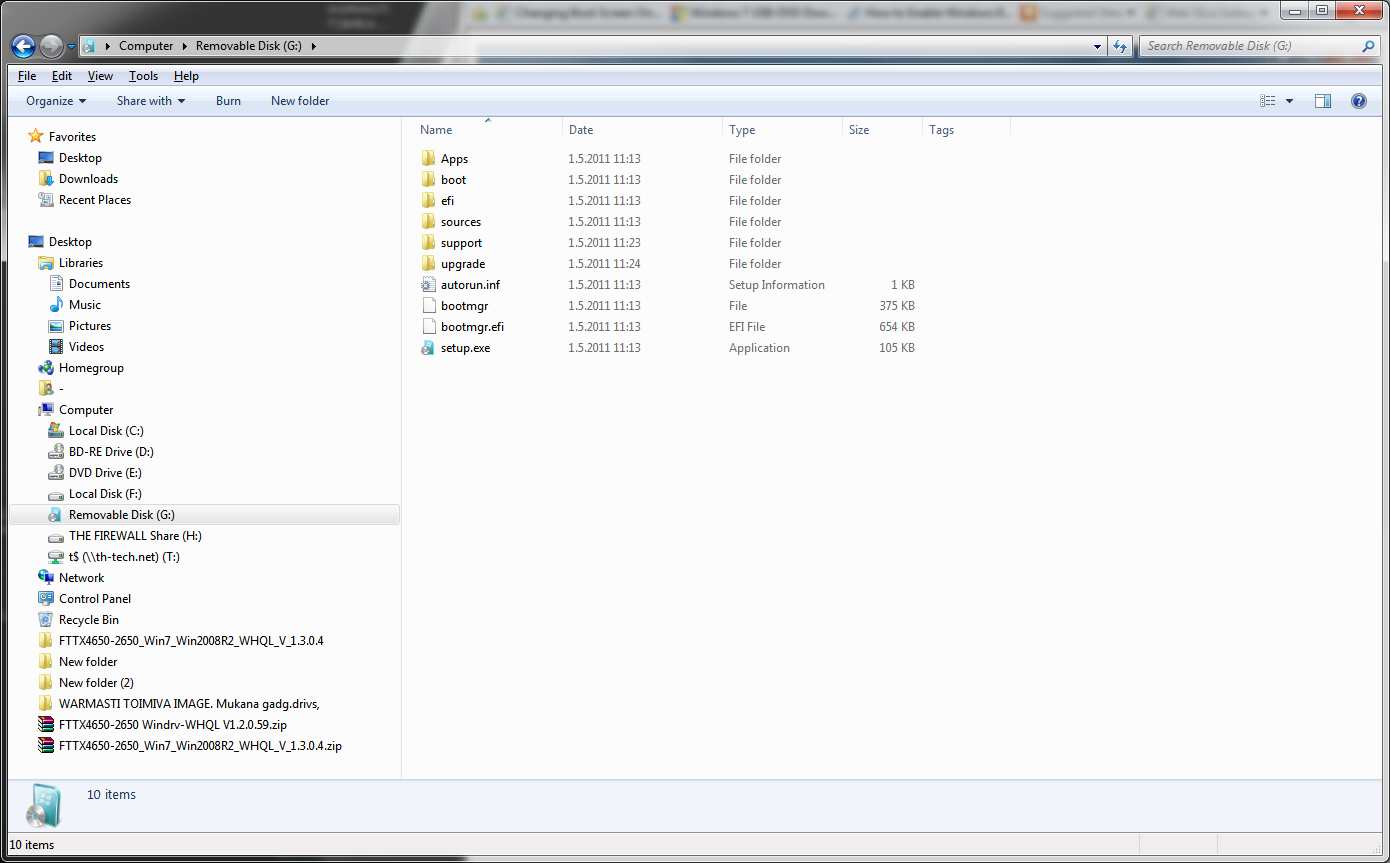
Task: Select THE FIREWALL Share (H:)
Action: (x=135, y=536)
